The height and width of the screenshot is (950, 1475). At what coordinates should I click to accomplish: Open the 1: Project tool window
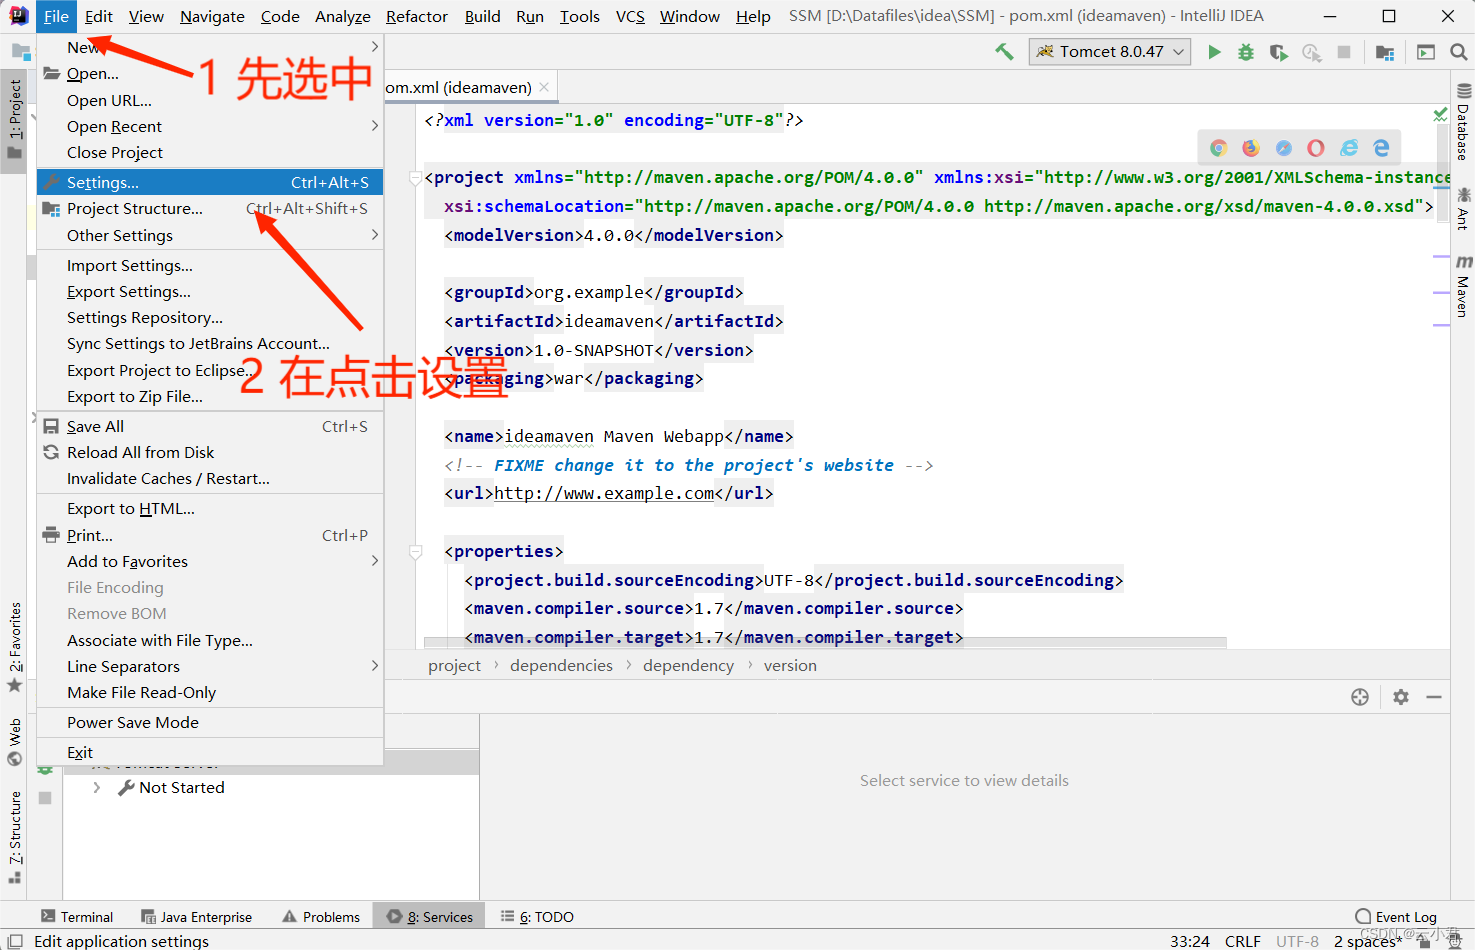coord(14,120)
